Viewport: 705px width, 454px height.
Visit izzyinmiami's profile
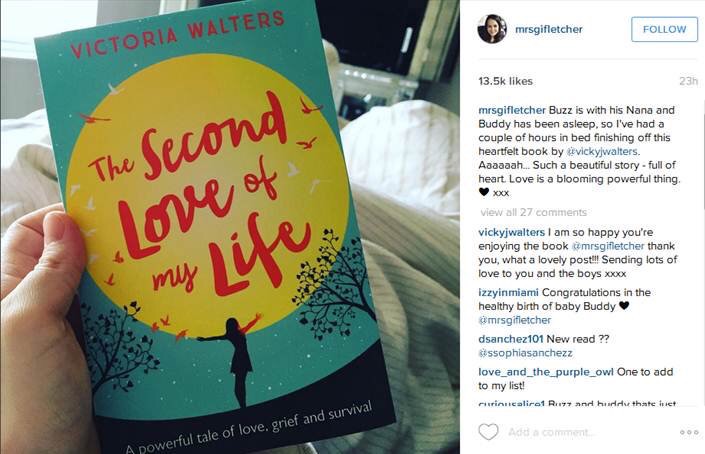click(508, 293)
